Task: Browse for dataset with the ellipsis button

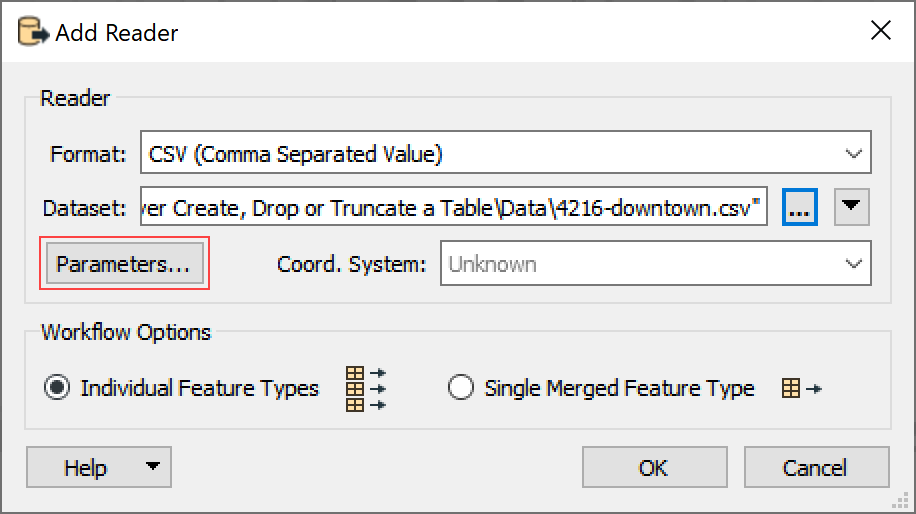Action: pyautogui.click(x=799, y=207)
